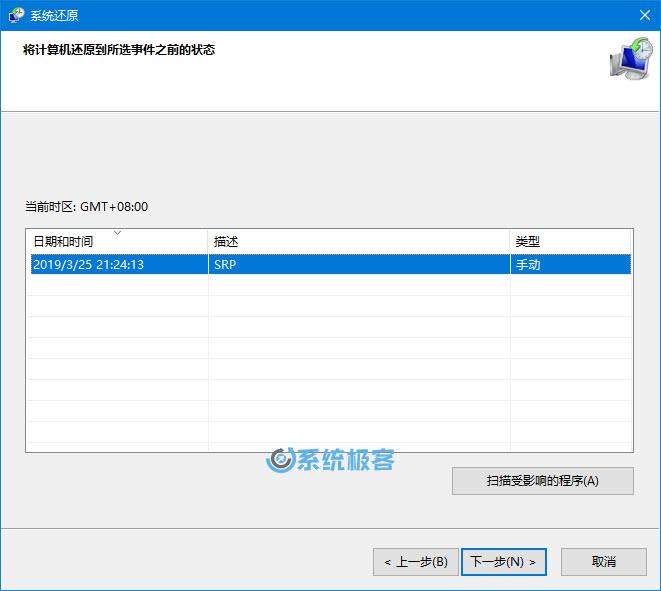The height and width of the screenshot is (591, 661).
Task: Click the restore clock-and-monitor icon in header
Action: point(631,58)
